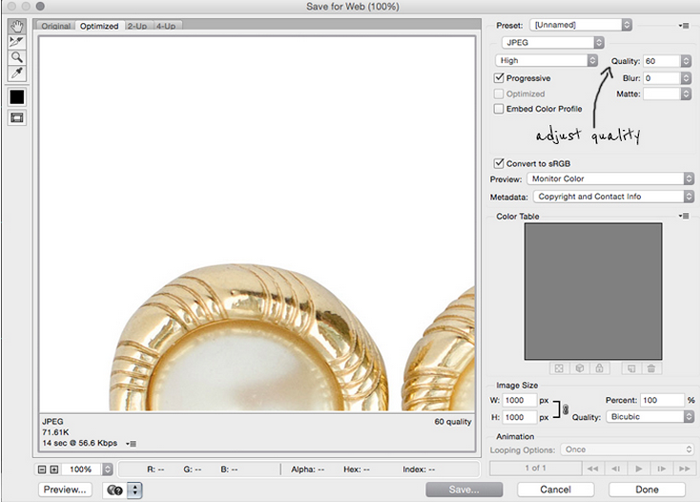
Task: Click the Blur value field
Action: (662, 78)
